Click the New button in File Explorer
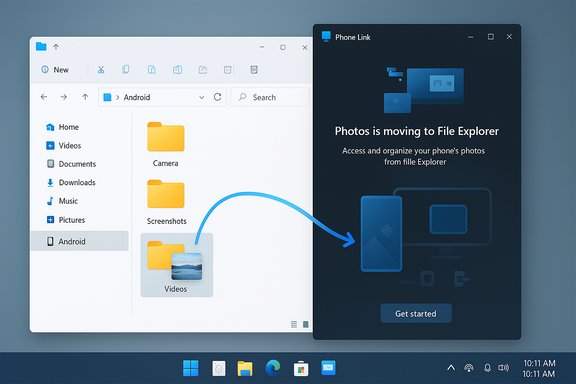This screenshot has height=384, width=576. [x=55, y=70]
